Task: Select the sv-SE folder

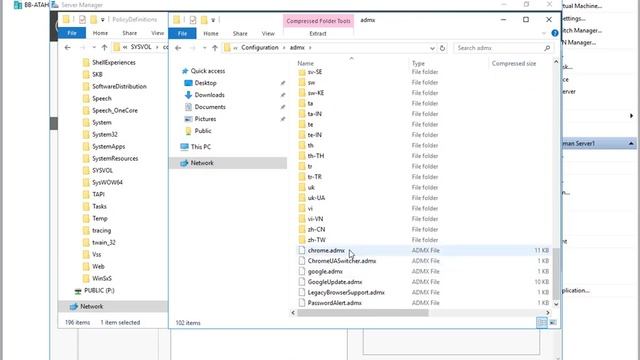Action: 315,72
